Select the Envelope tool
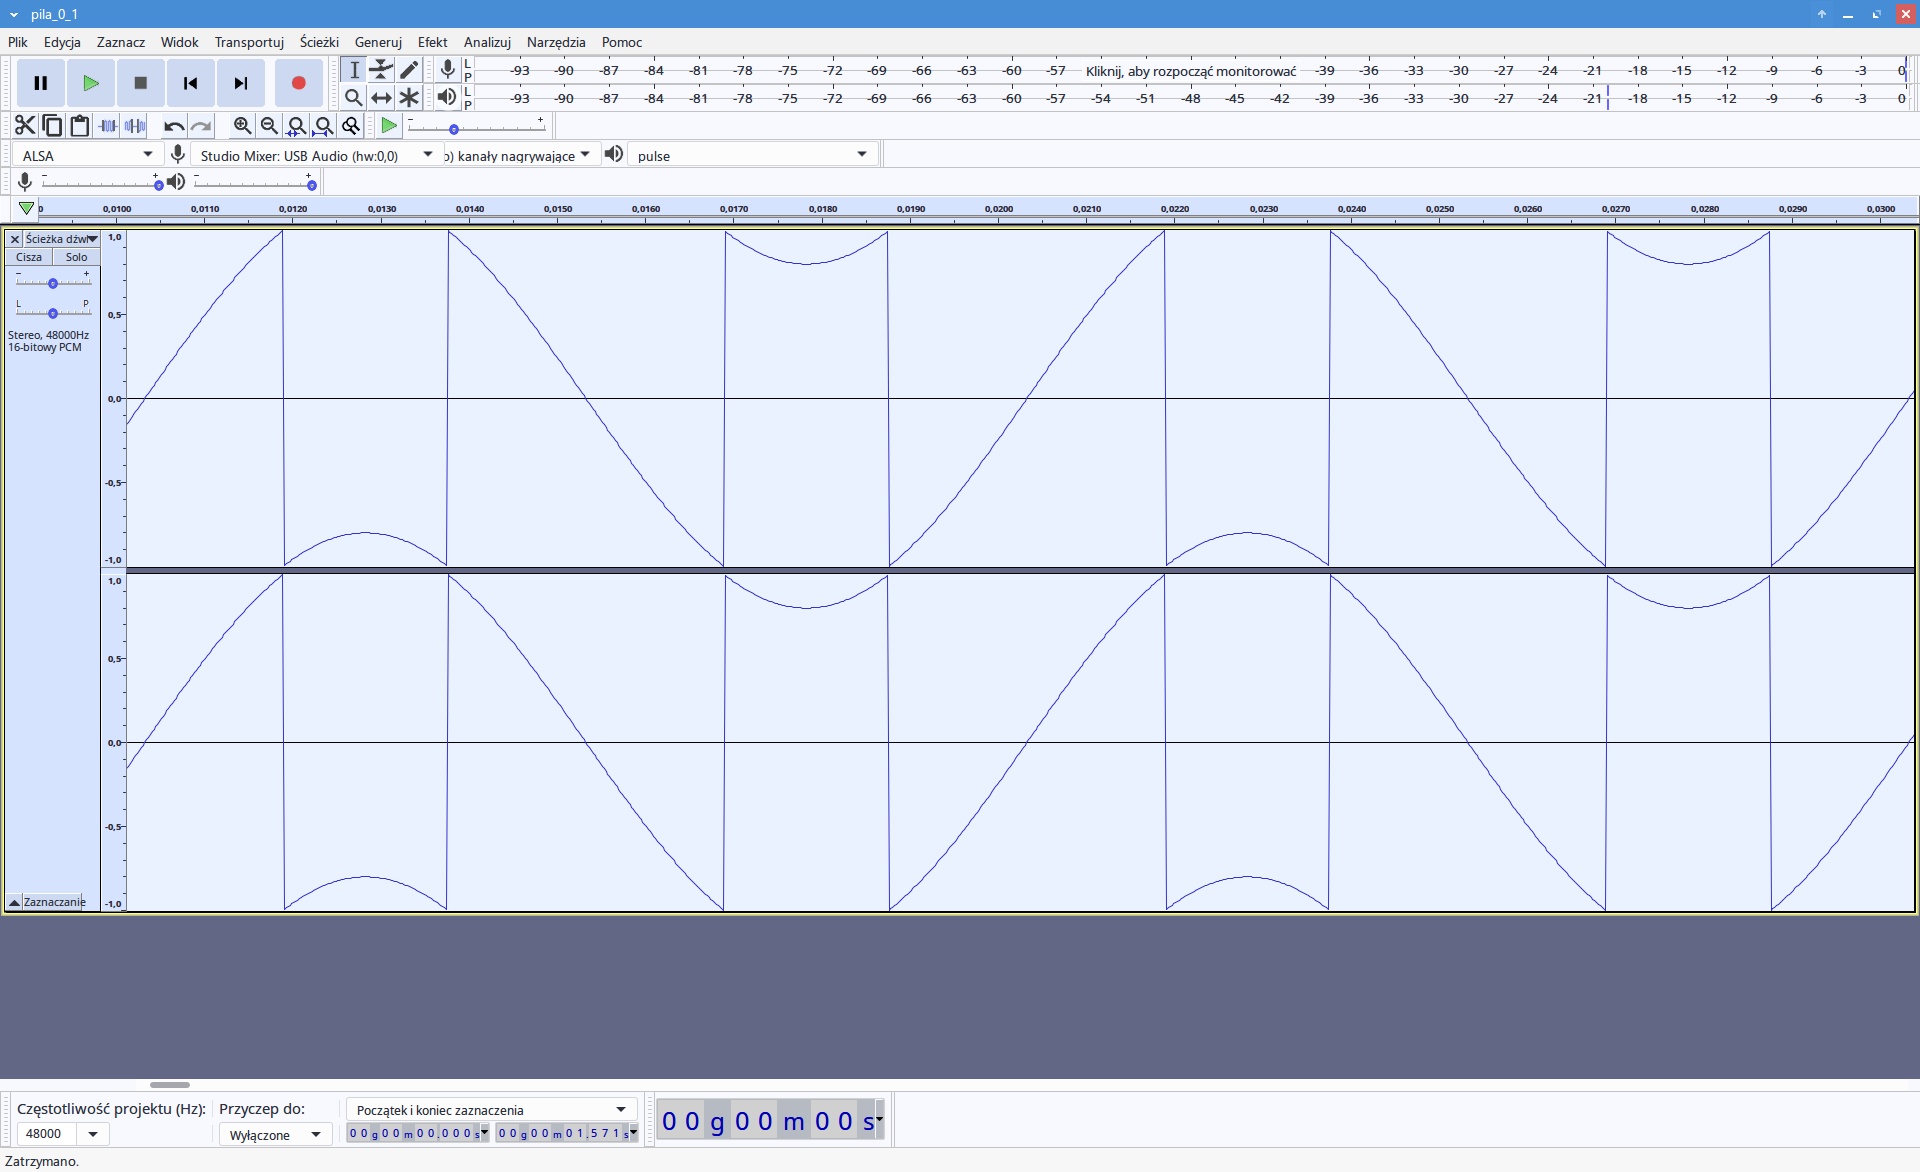The width and height of the screenshot is (1920, 1172). (381, 70)
